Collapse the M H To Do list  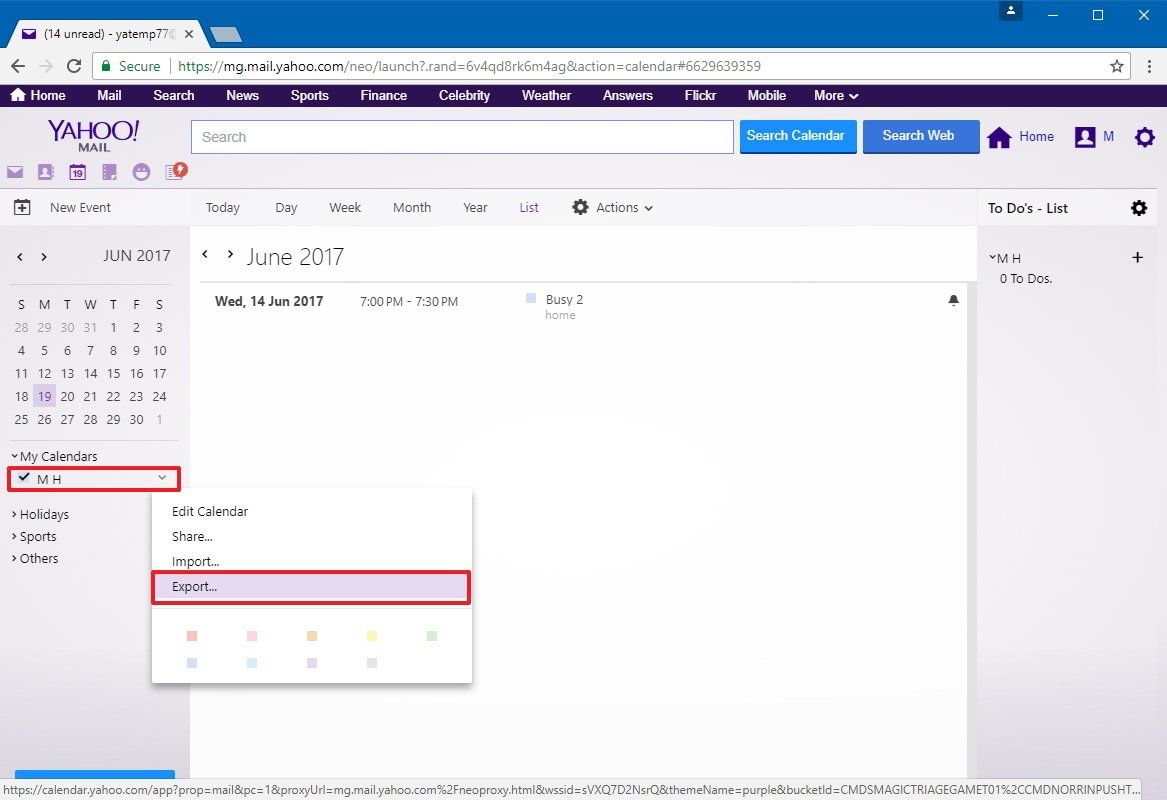click(x=992, y=257)
